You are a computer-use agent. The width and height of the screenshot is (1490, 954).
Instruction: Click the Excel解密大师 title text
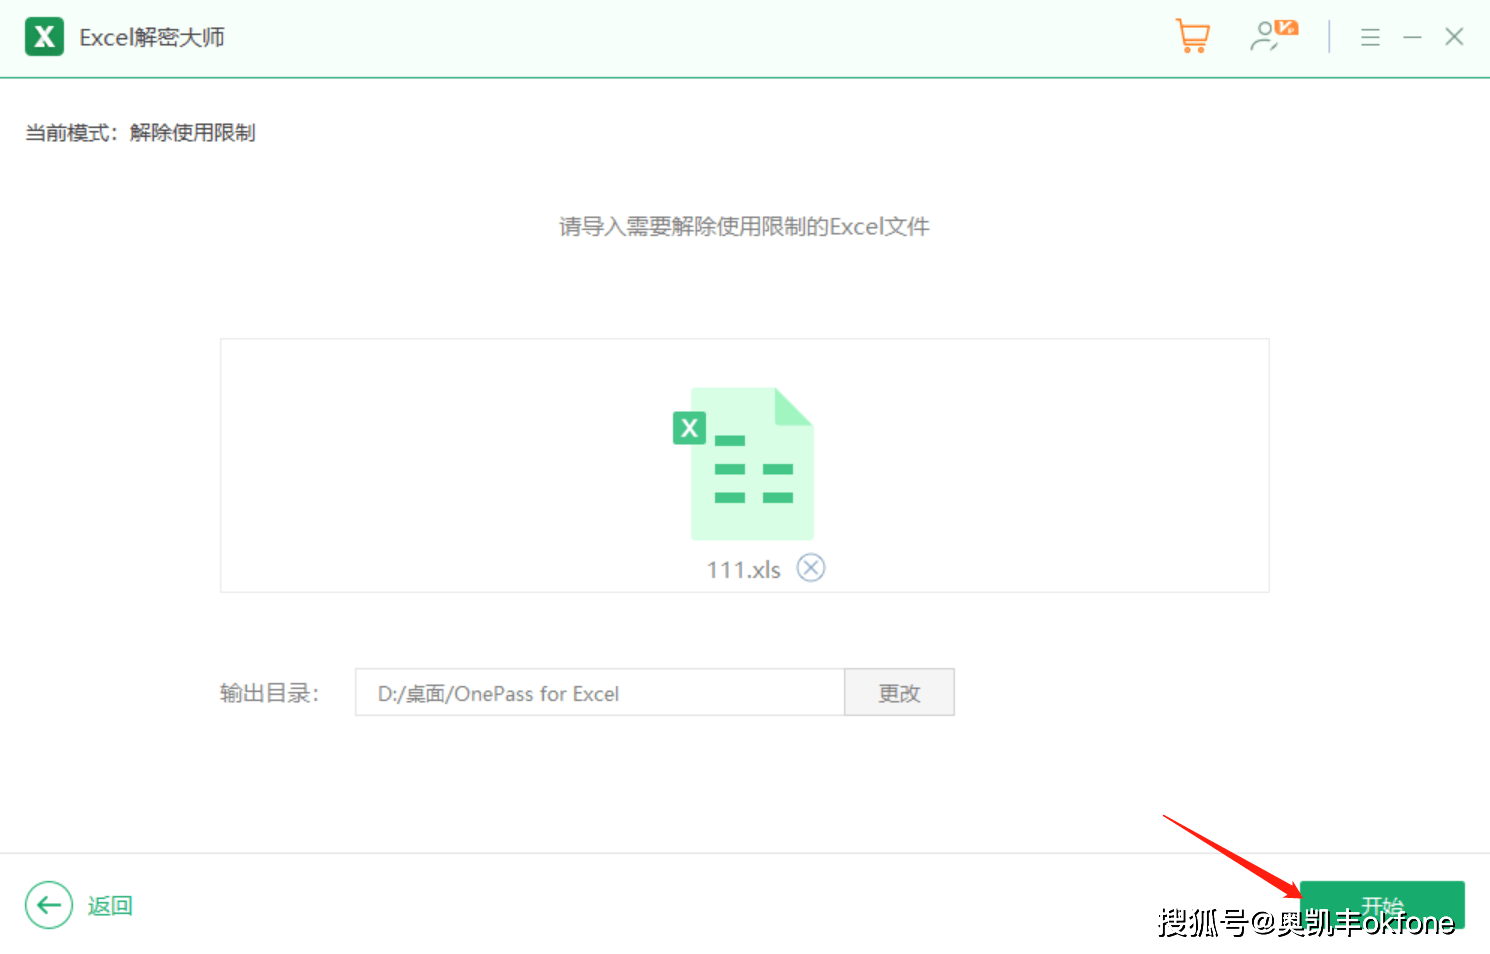pyautogui.click(x=152, y=38)
